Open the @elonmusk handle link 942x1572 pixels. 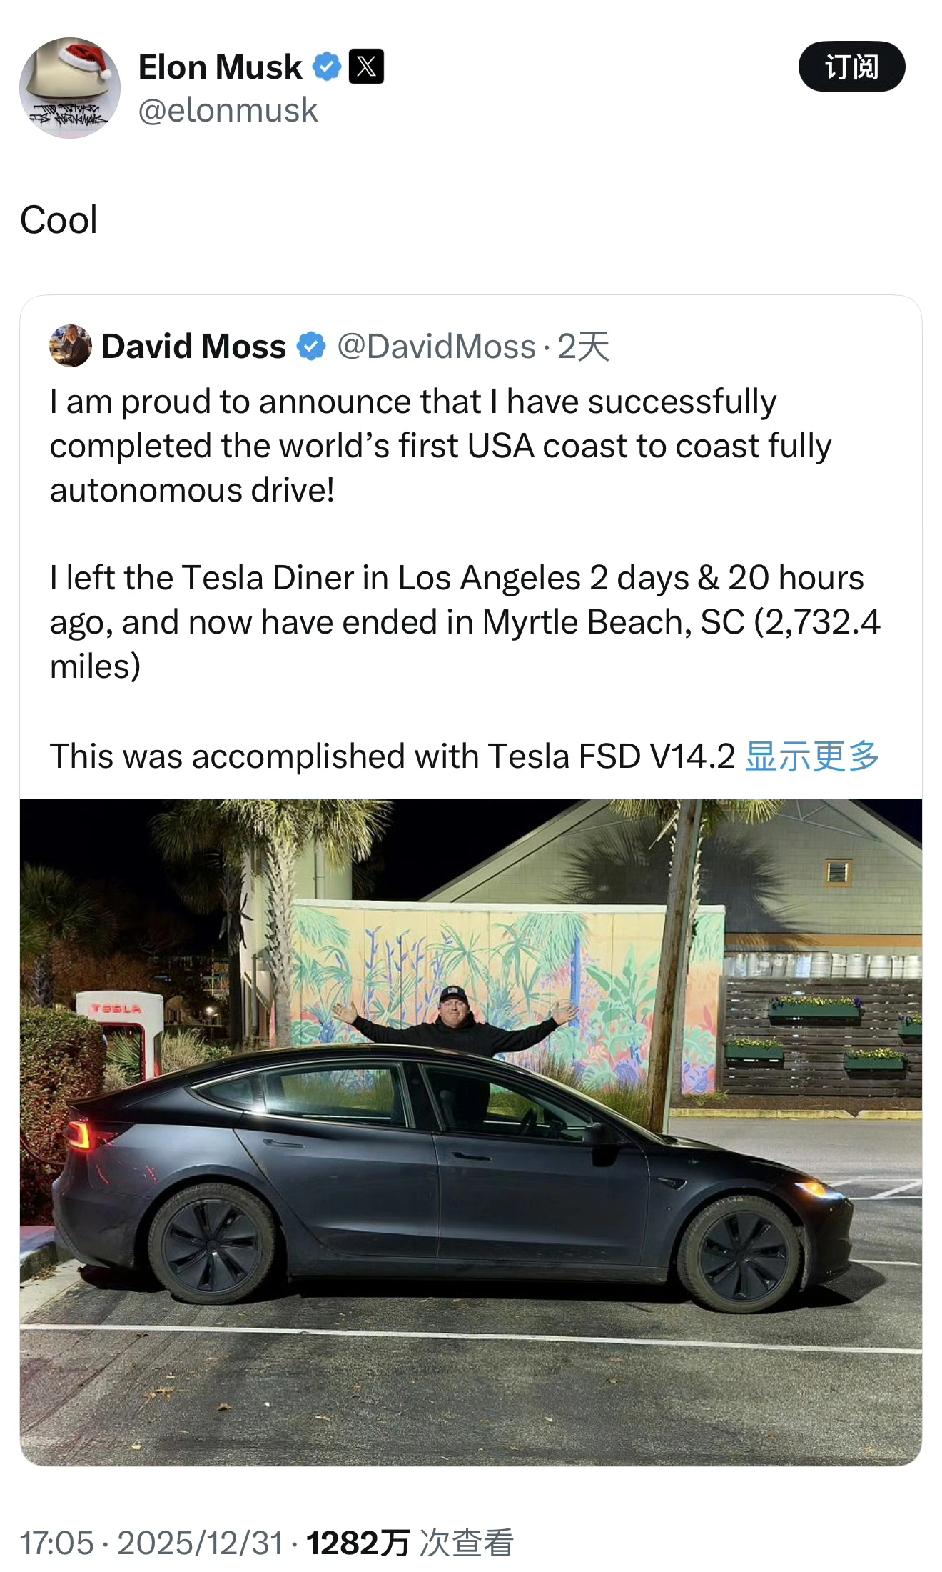coord(228,110)
